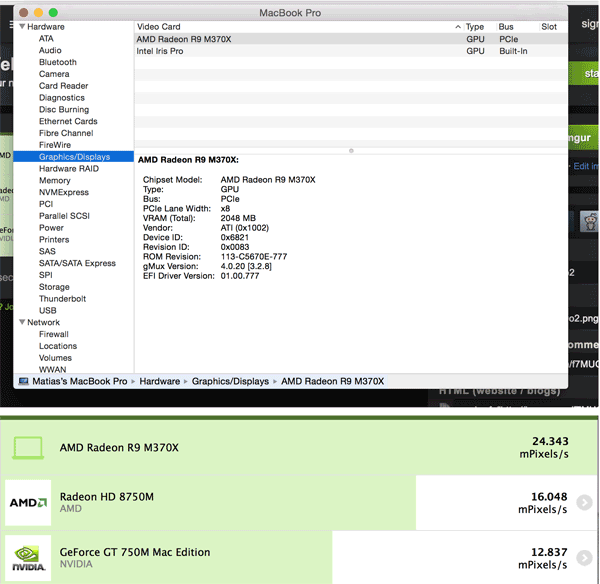Select Thunderbolt in the hardware list
Viewport: 600px width, 584px height.
click(62, 299)
